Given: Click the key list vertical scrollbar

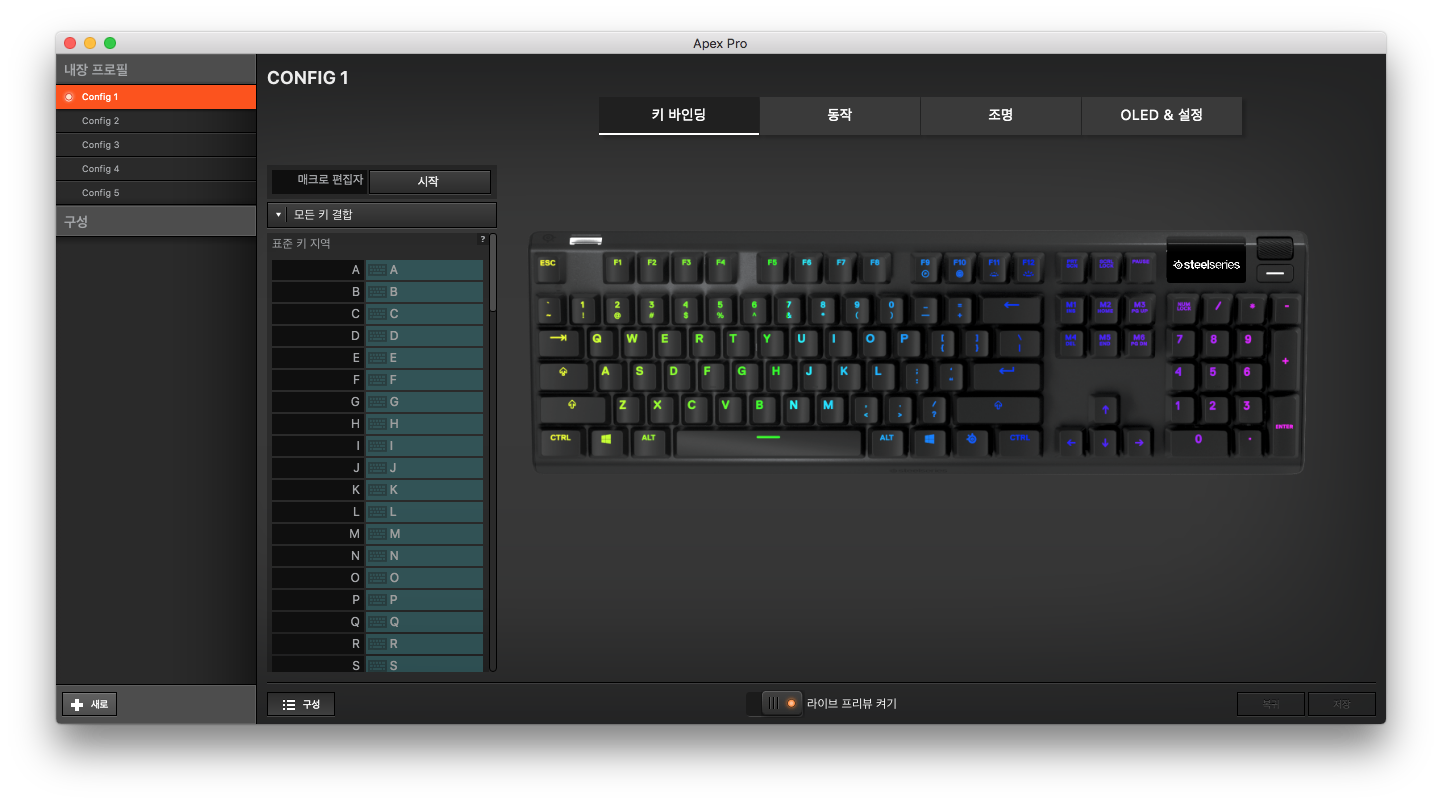Looking at the screenshot, I should pos(492,270).
